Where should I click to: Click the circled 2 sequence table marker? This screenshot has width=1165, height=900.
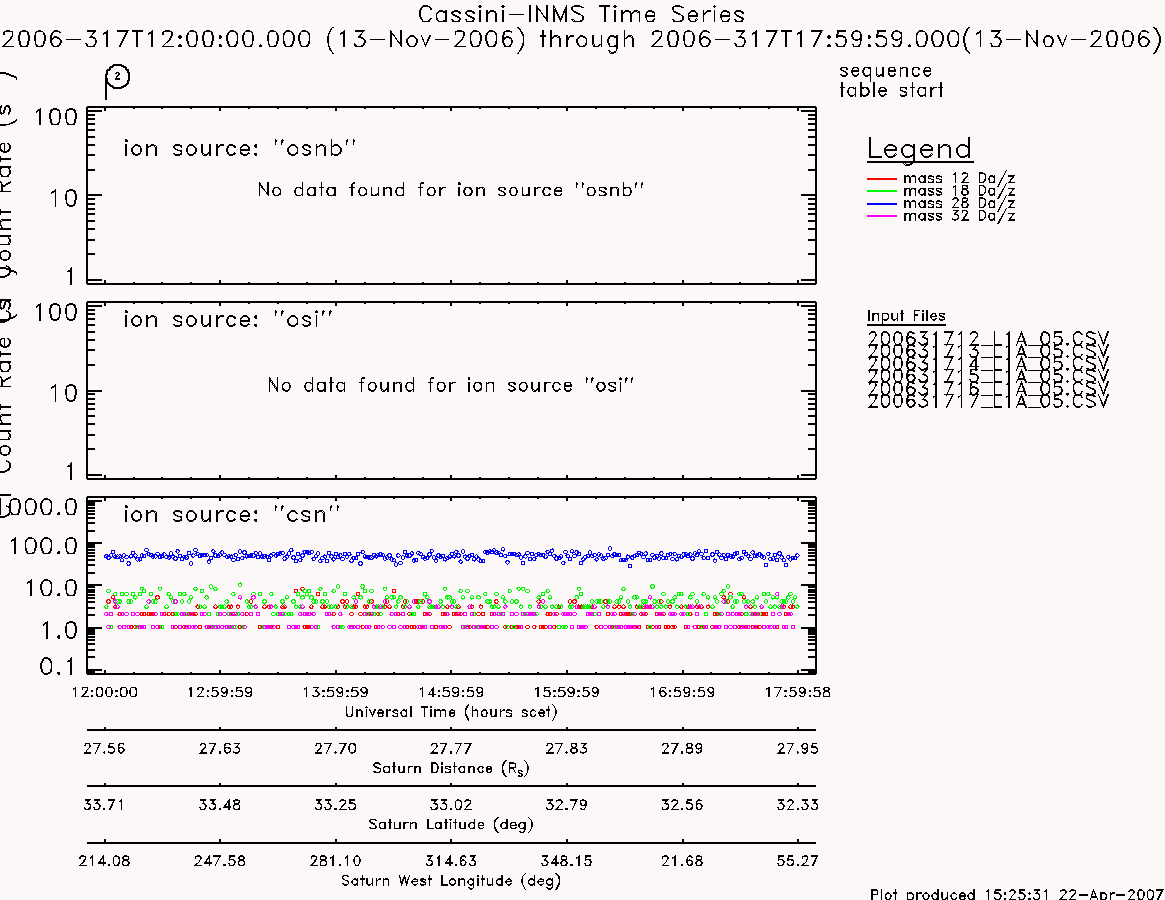(x=117, y=77)
